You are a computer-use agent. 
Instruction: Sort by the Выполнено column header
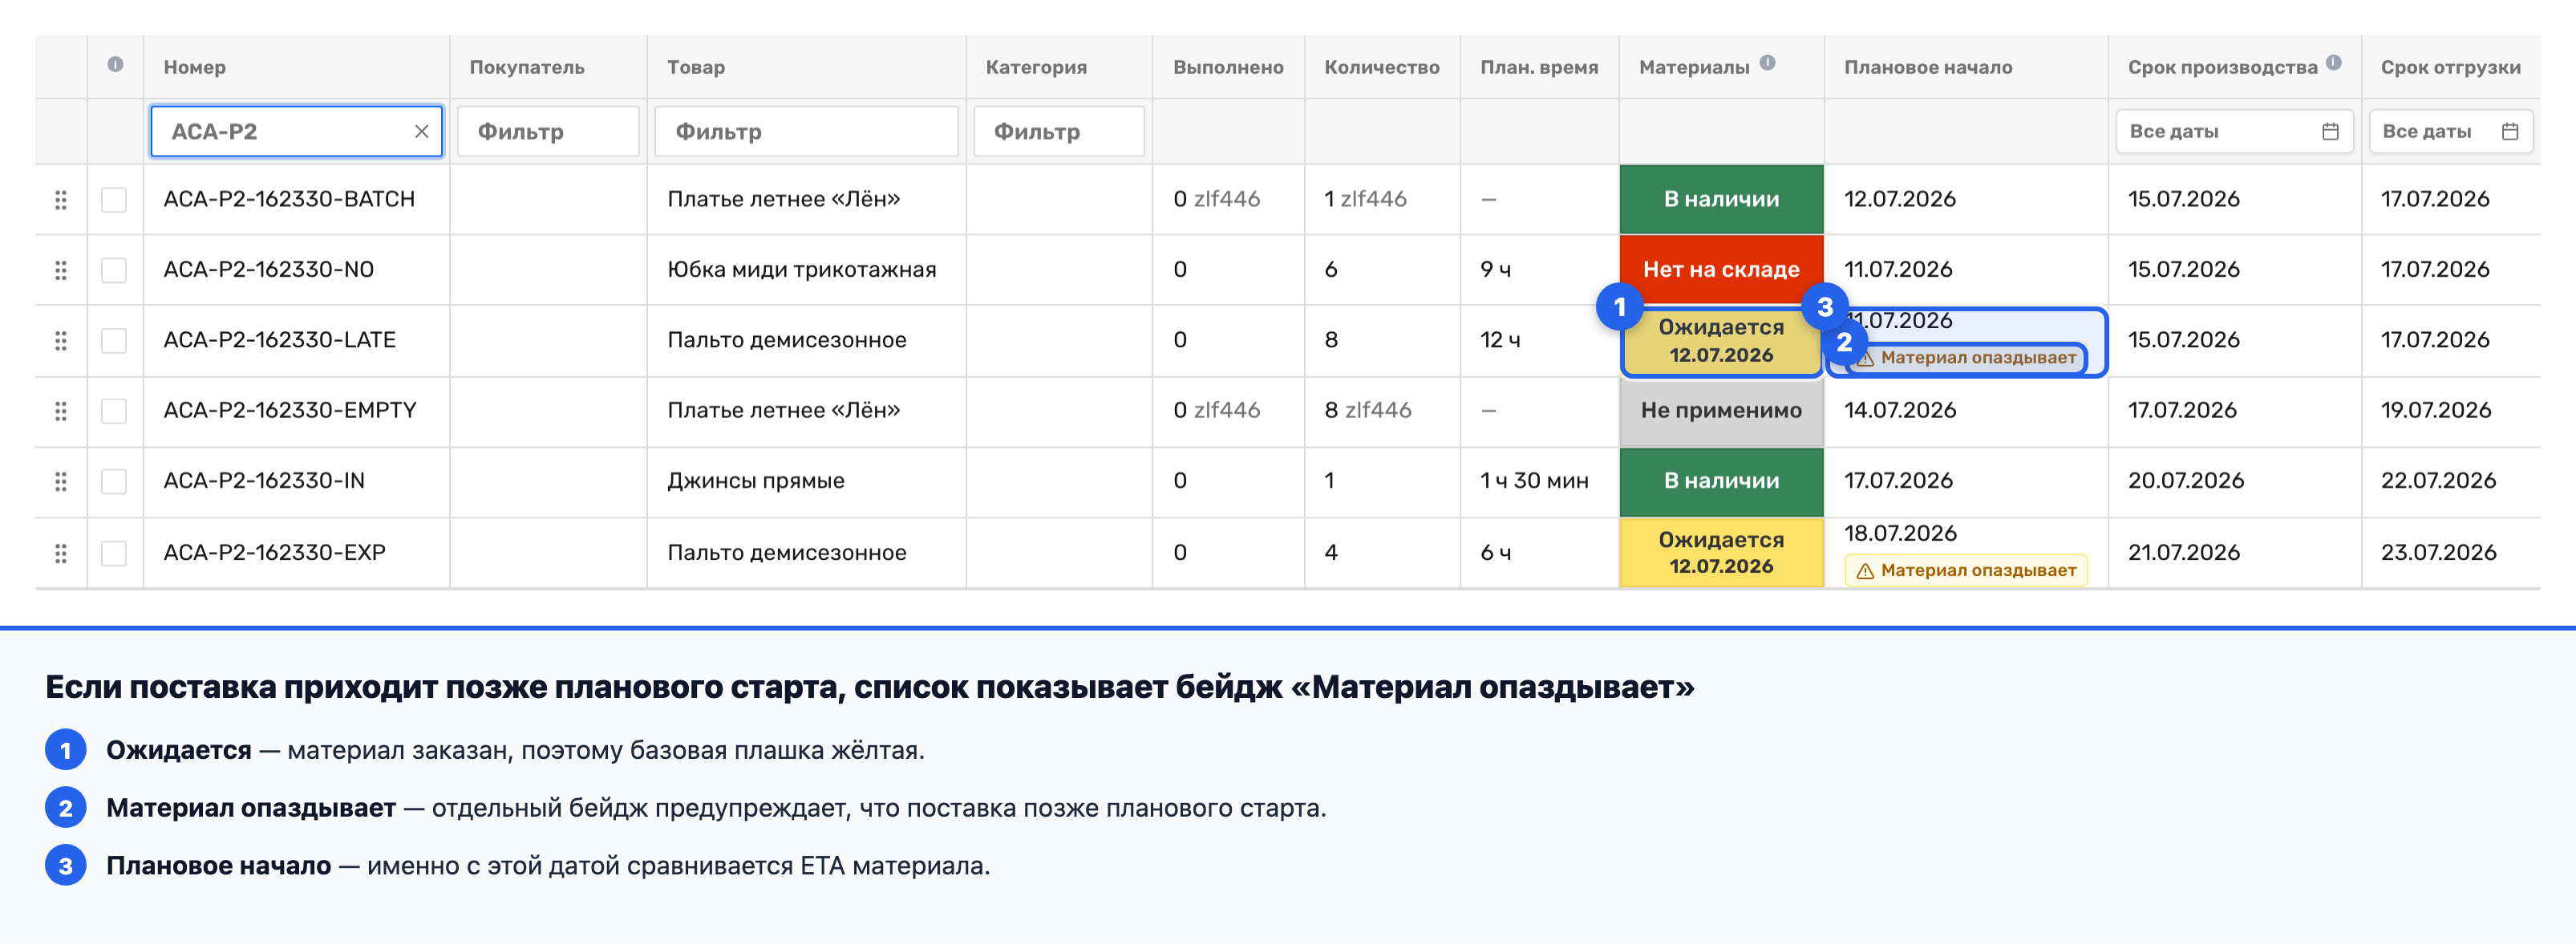coord(1228,67)
